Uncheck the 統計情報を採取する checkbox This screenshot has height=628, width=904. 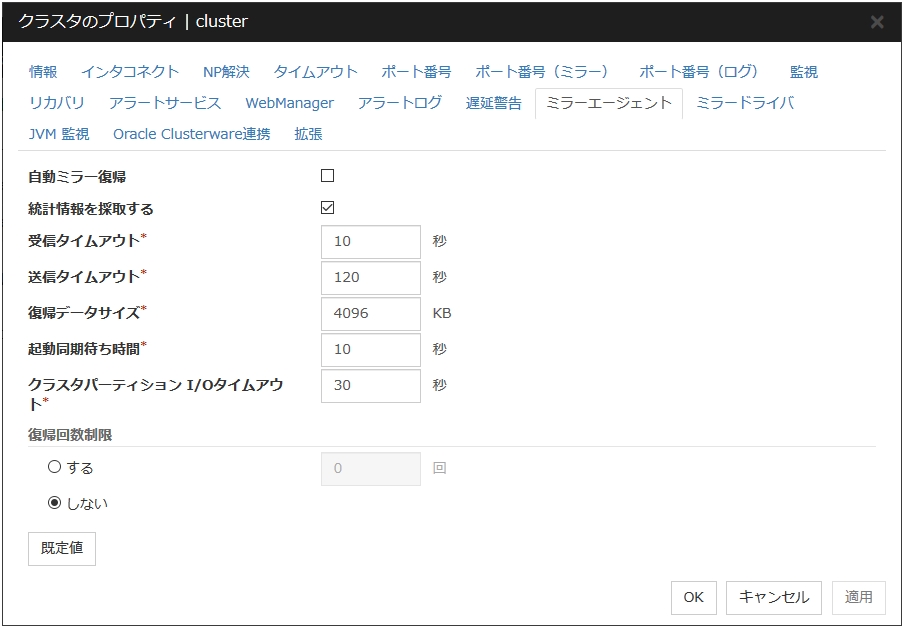(x=327, y=208)
